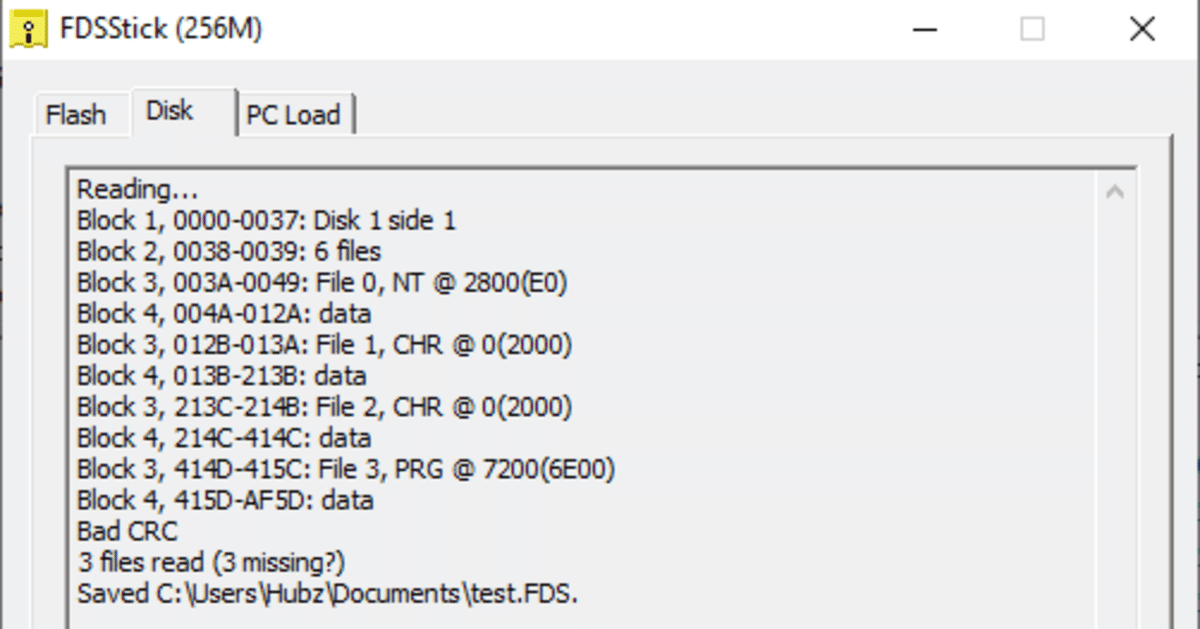Click the 'Block 2 ... 6 files' line
This screenshot has height=629, width=1200.
click(x=229, y=251)
